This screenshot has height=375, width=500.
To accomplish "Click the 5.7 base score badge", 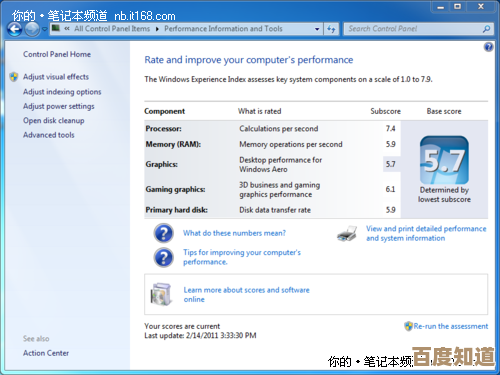I will [x=444, y=160].
